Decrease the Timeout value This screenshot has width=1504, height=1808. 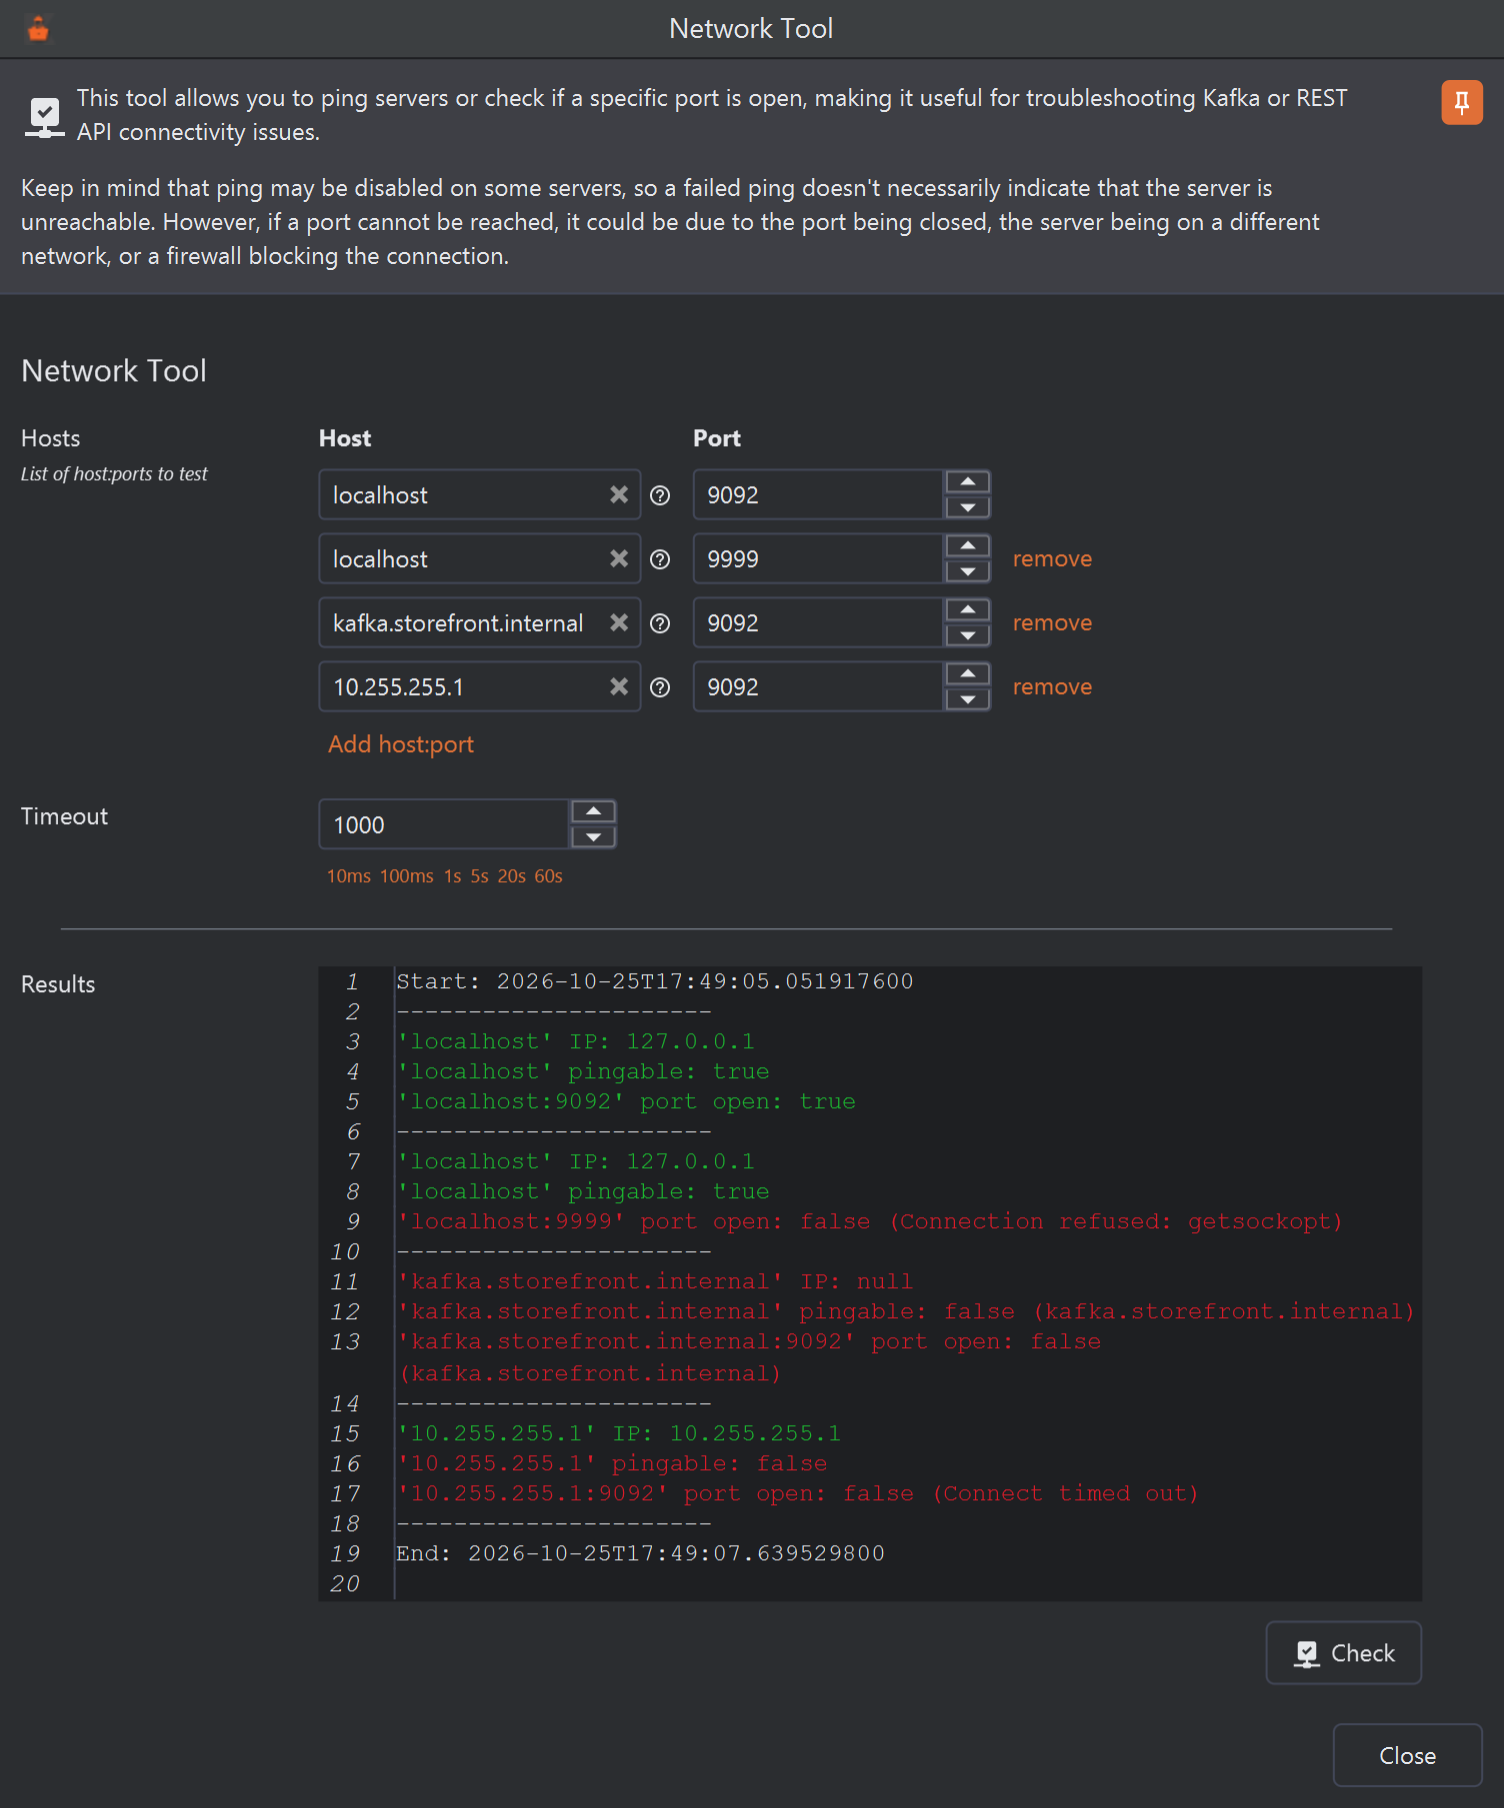point(593,837)
